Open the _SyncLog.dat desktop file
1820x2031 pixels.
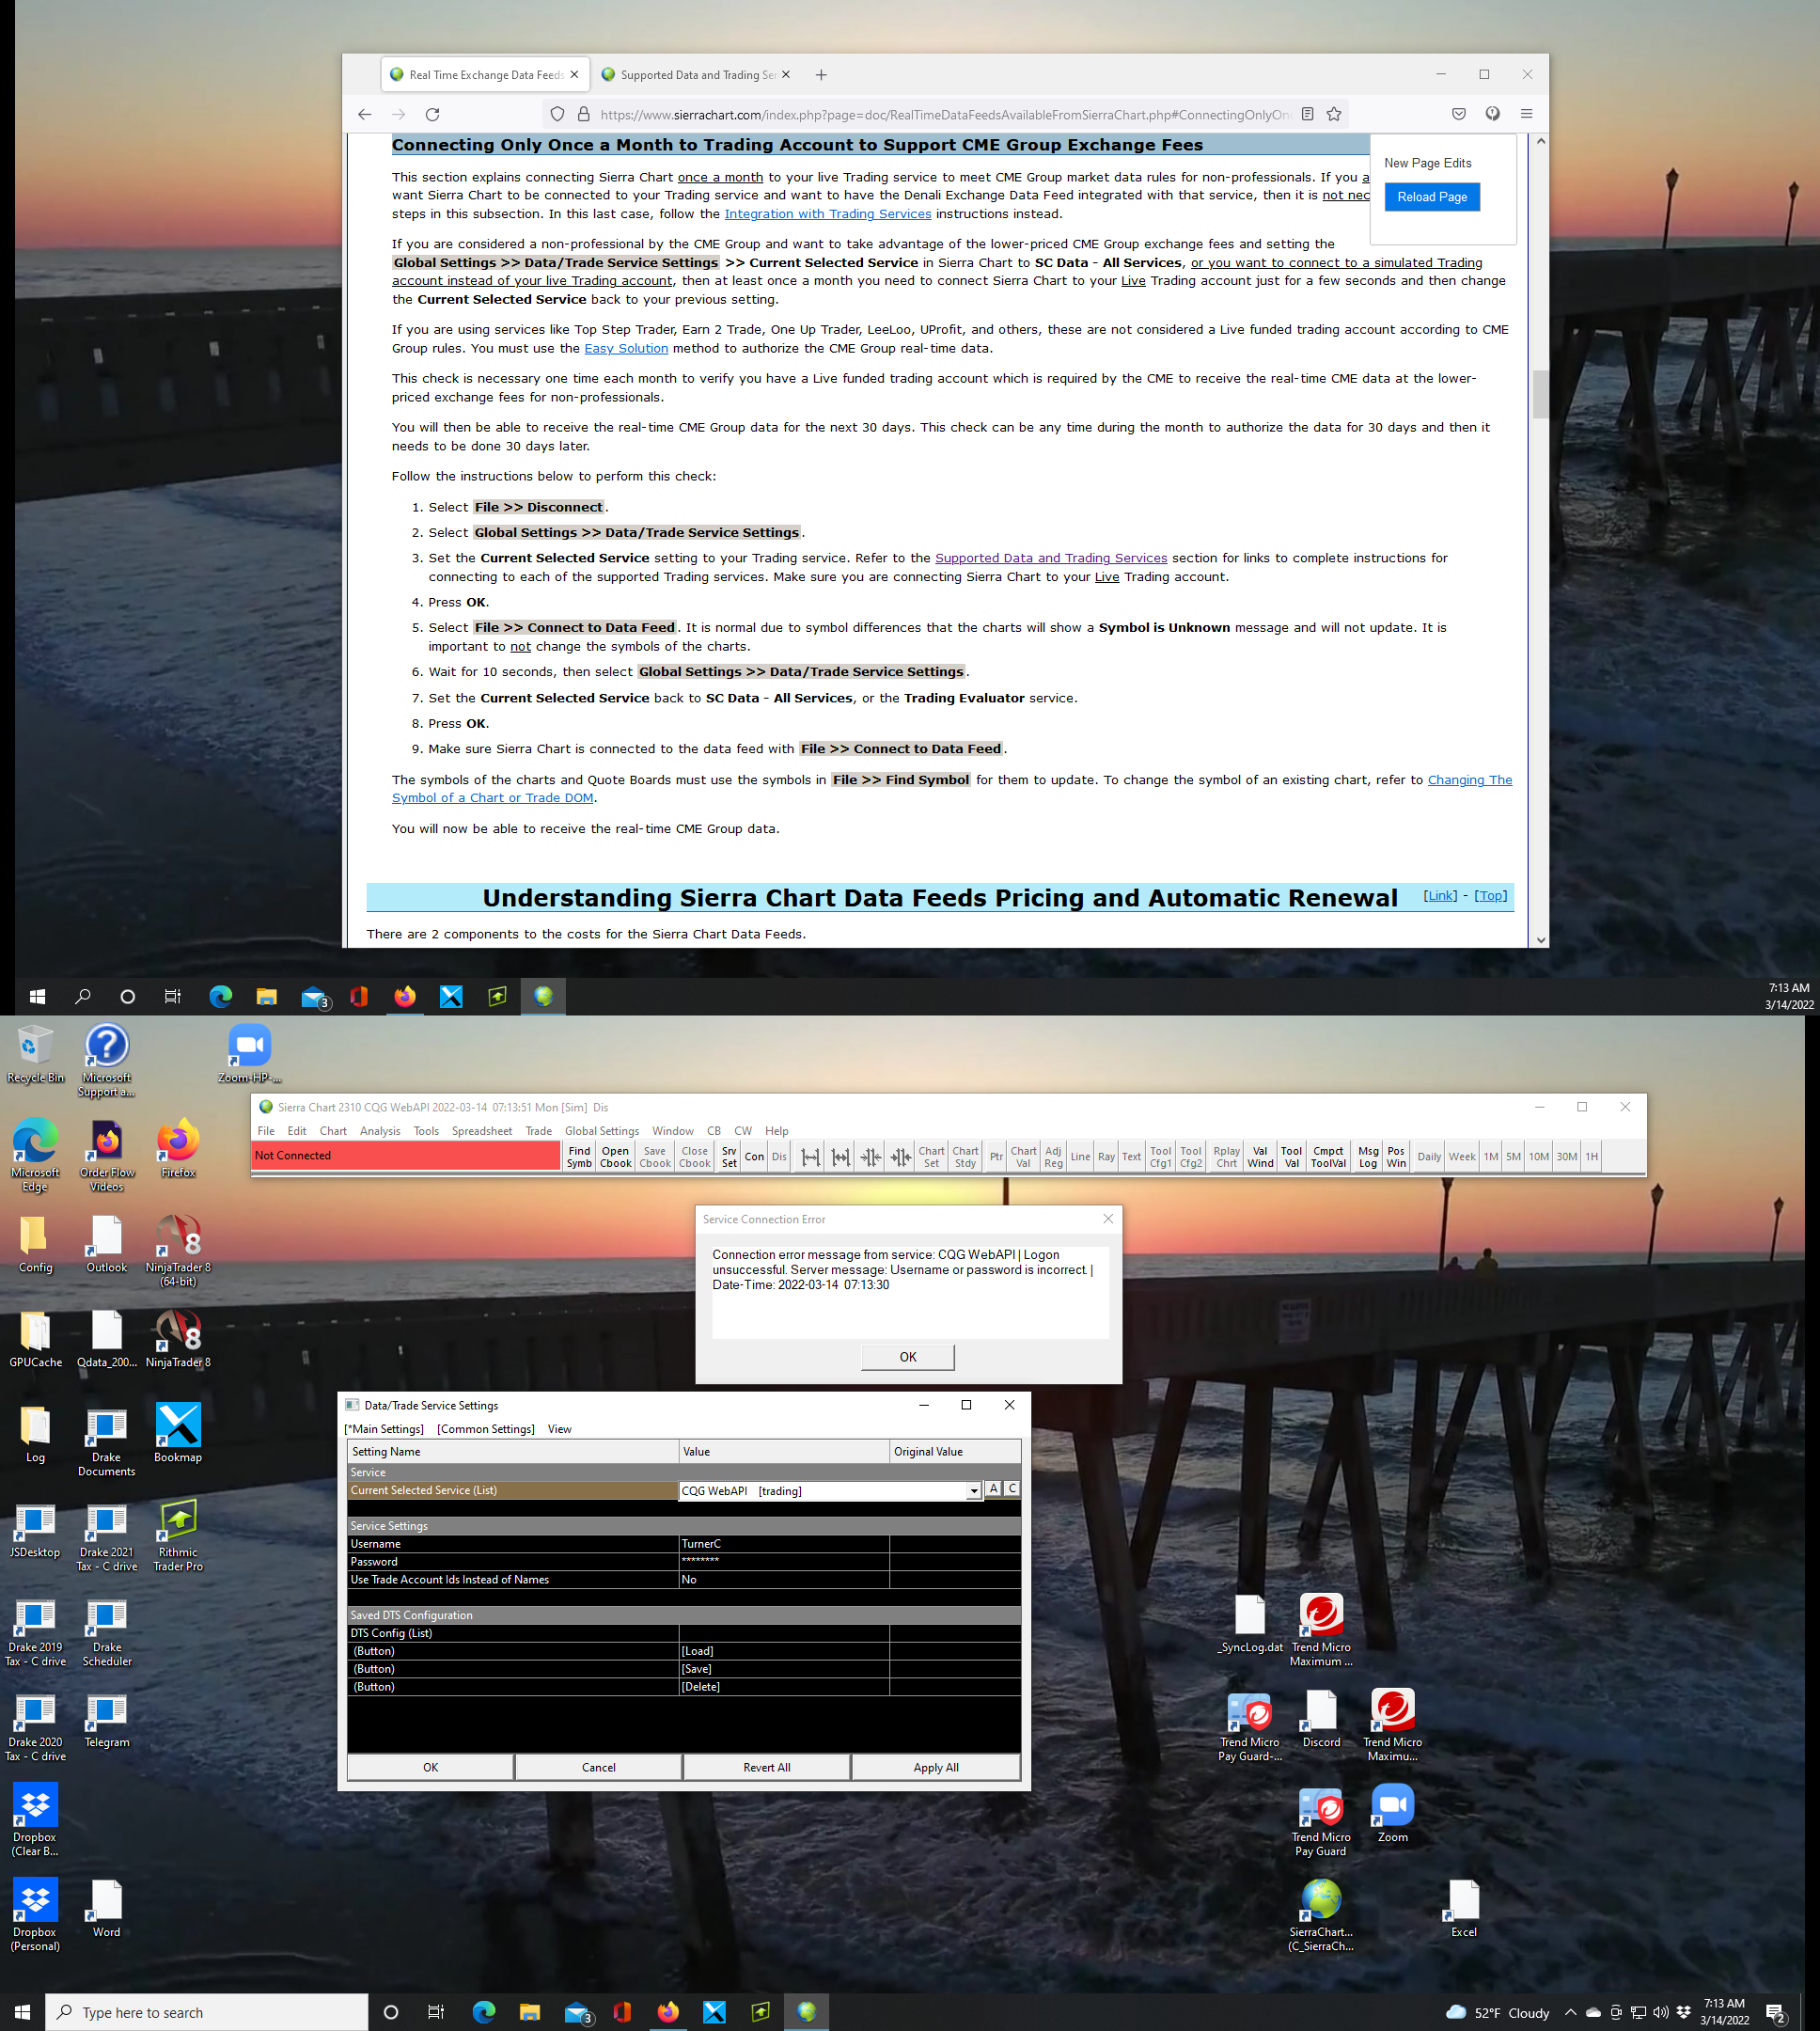click(x=1250, y=1625)
